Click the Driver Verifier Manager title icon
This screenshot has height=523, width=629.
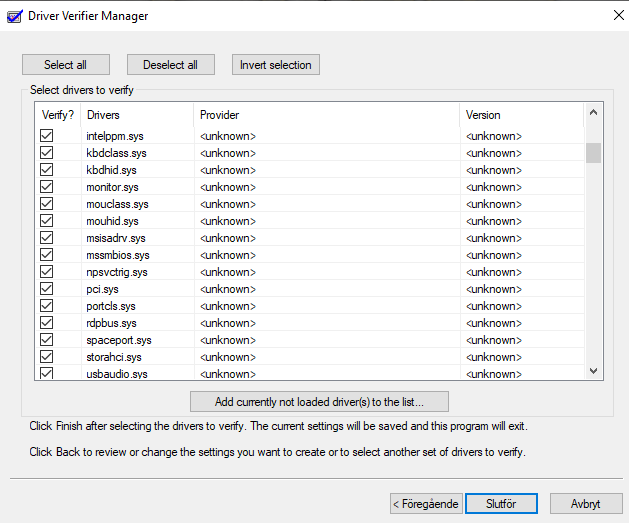[x=15, y=16]
